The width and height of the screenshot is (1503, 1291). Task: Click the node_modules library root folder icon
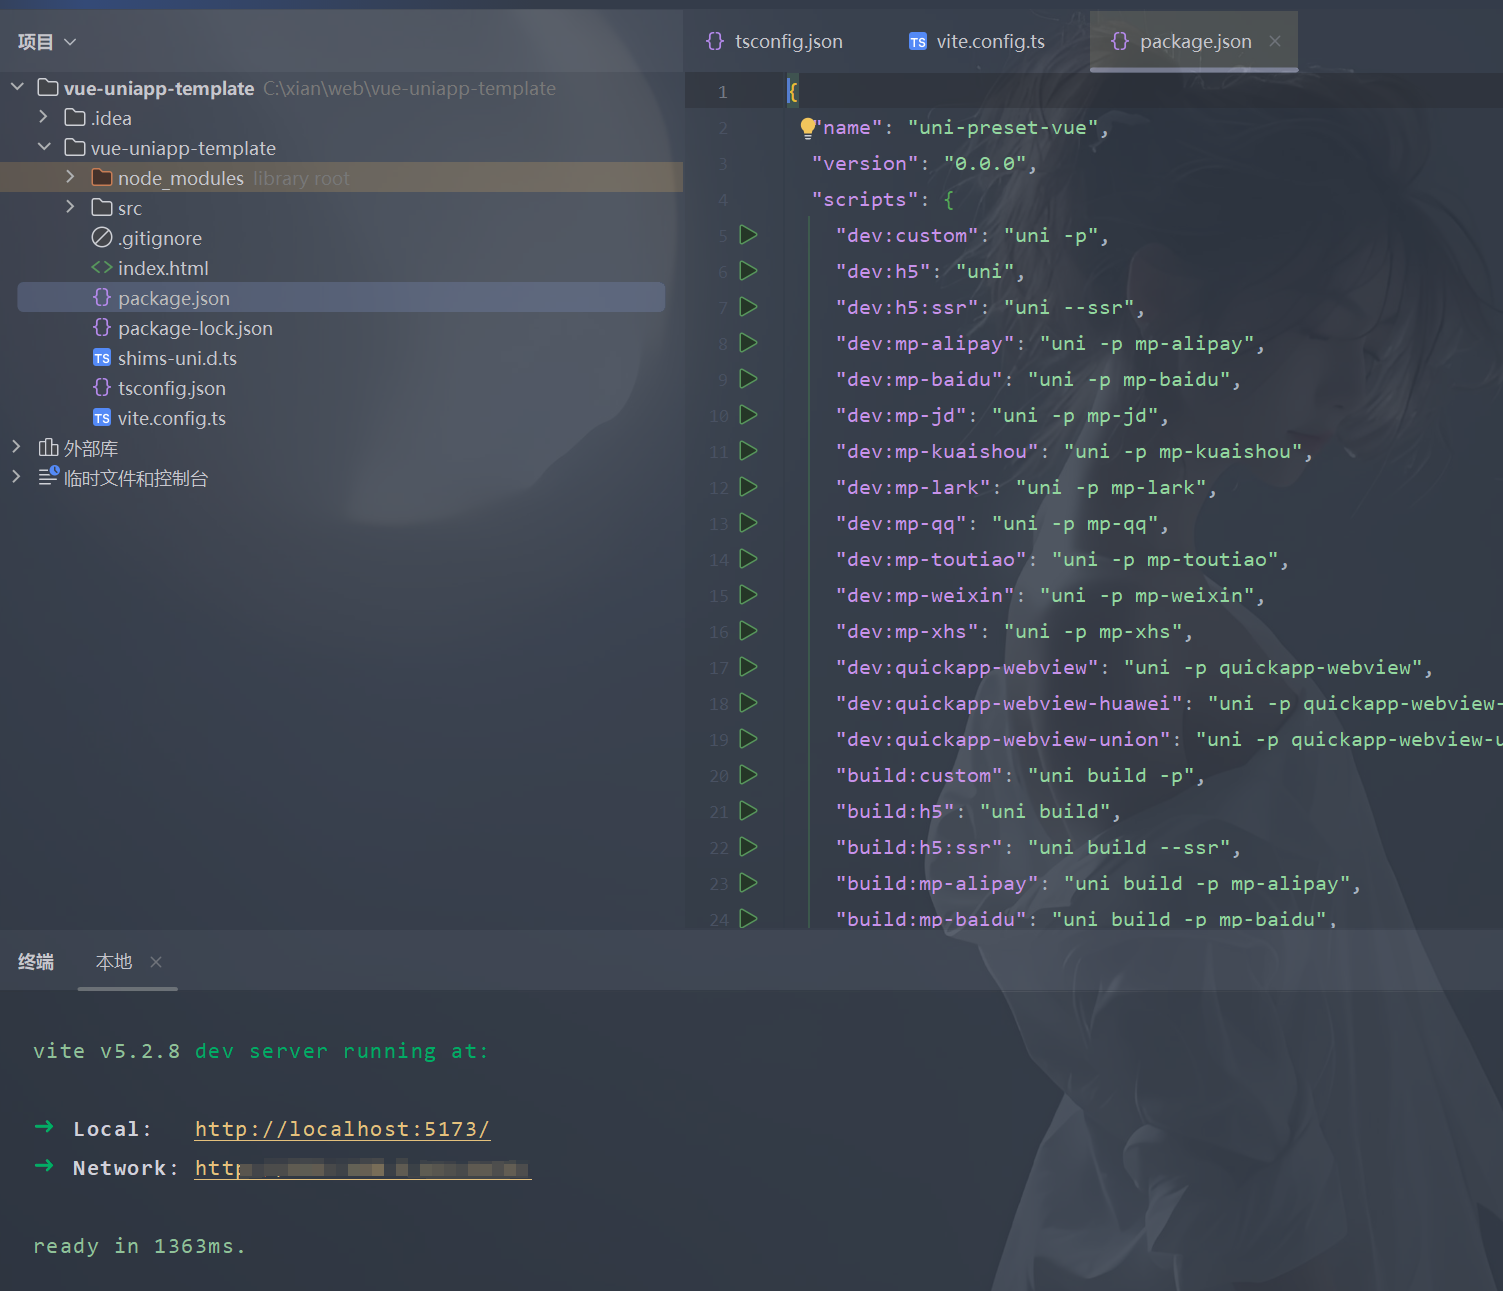101,177
